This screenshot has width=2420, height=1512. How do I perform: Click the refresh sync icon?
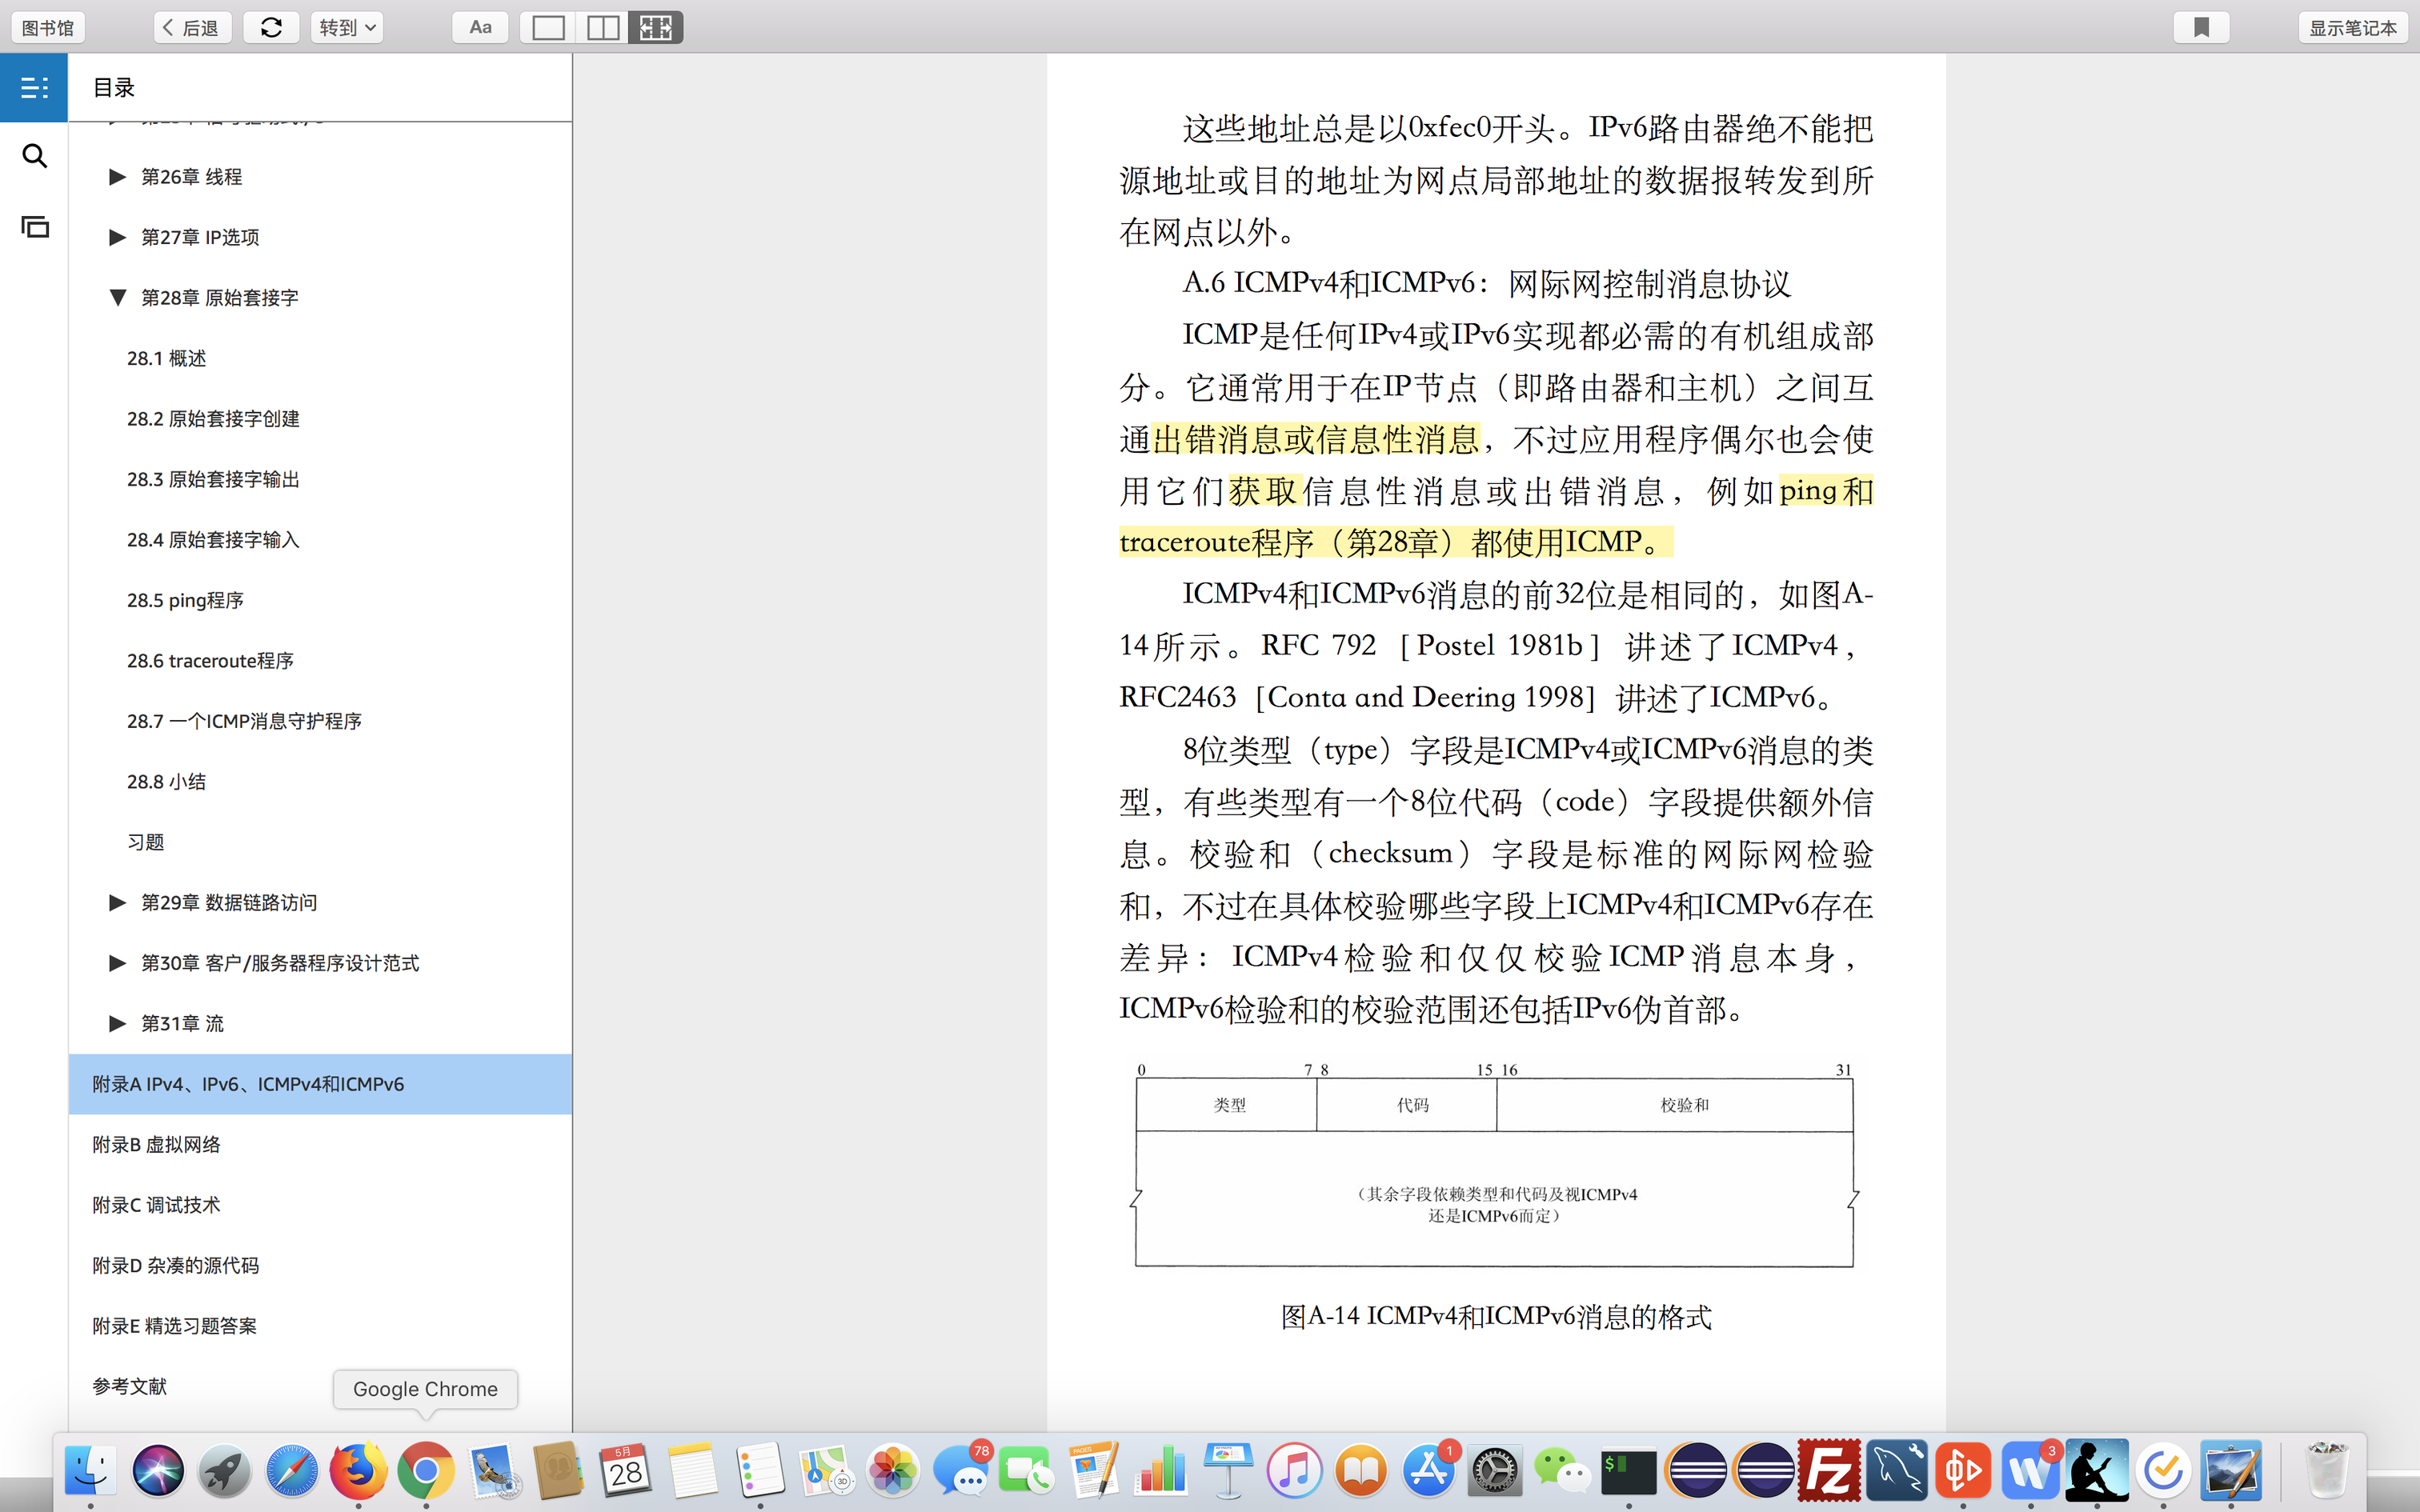tap(271, 28)
